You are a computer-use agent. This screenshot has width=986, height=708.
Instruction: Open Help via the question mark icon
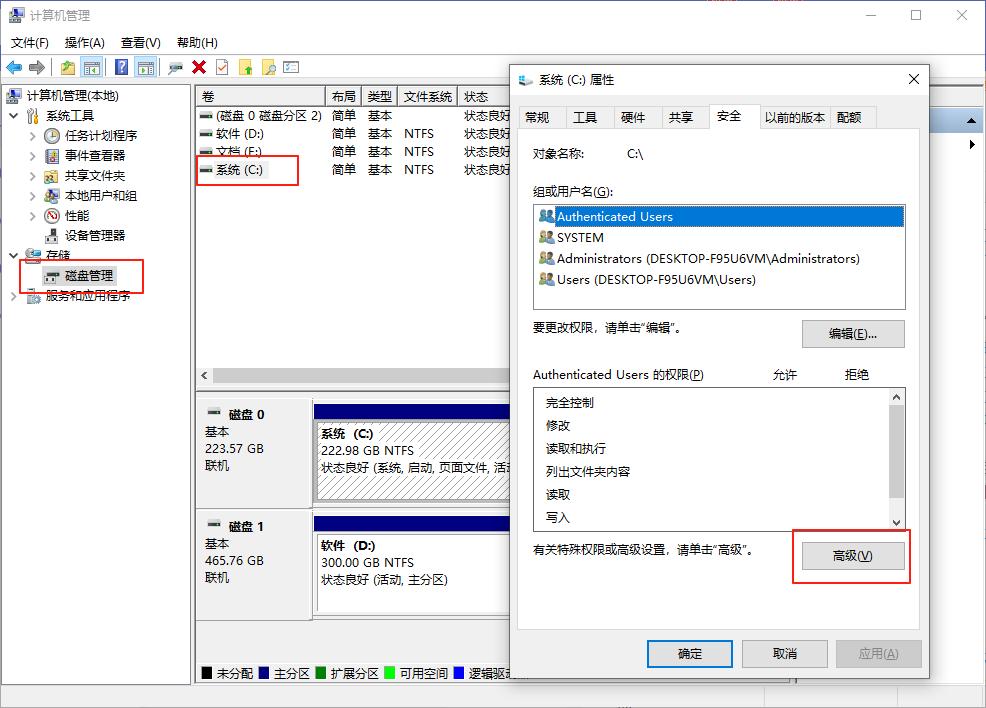click(121, 67)
